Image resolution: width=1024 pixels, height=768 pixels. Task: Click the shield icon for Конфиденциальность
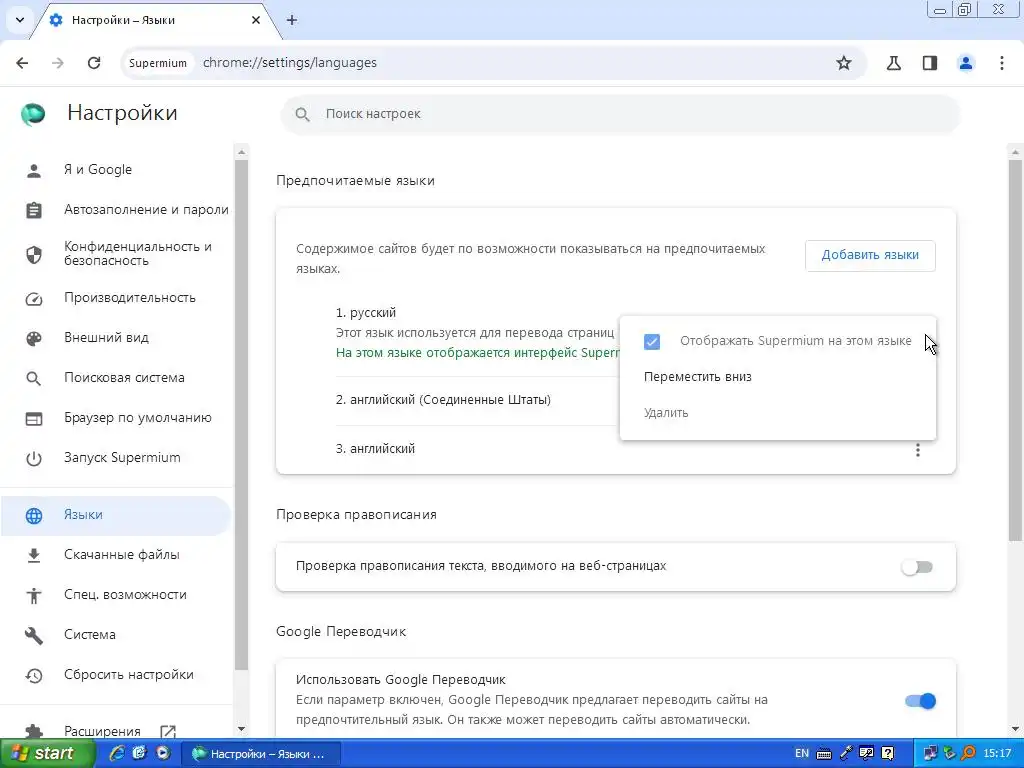pyautogui.click(x=33, y=254)
